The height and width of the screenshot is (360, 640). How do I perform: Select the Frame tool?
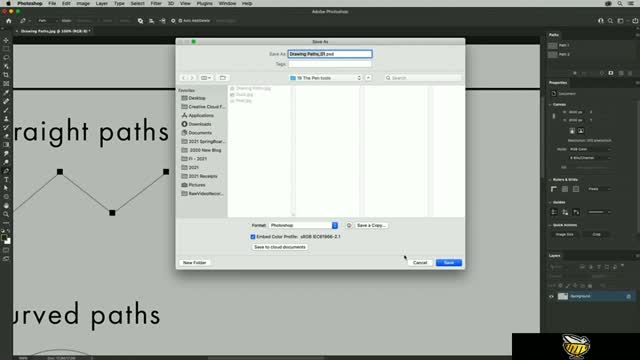(6, 84)
